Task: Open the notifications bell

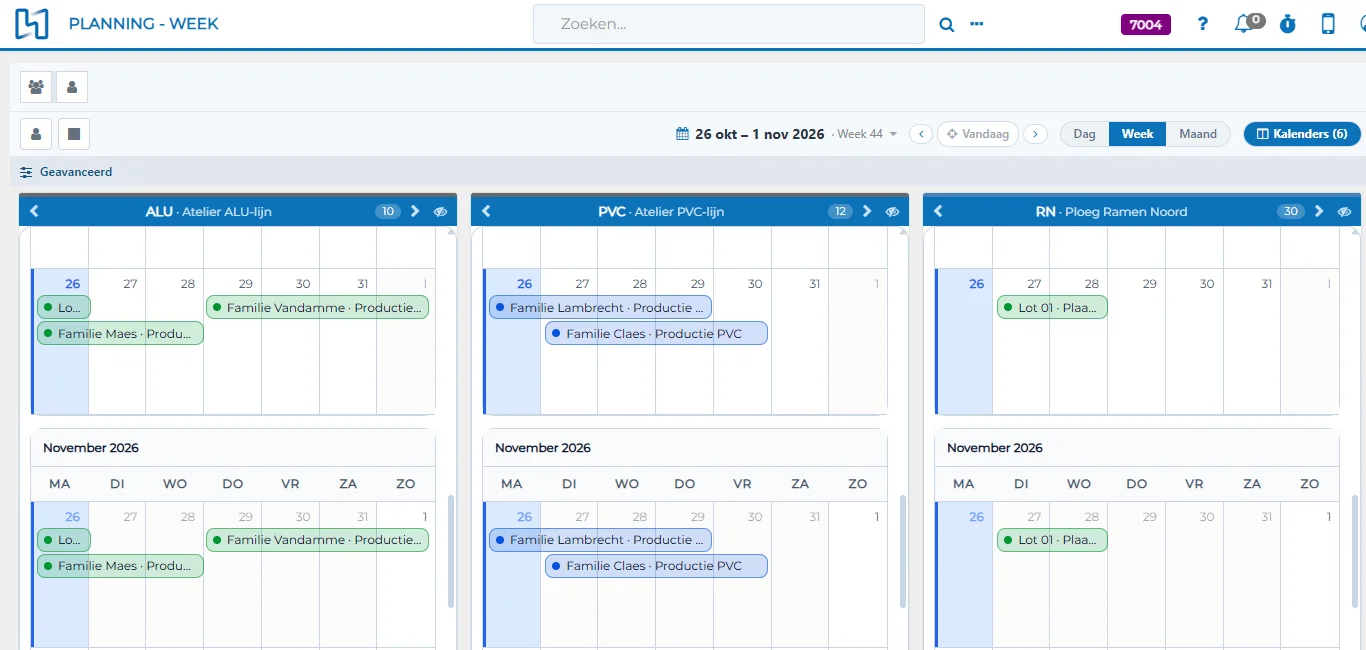Action: [1245, 24]
